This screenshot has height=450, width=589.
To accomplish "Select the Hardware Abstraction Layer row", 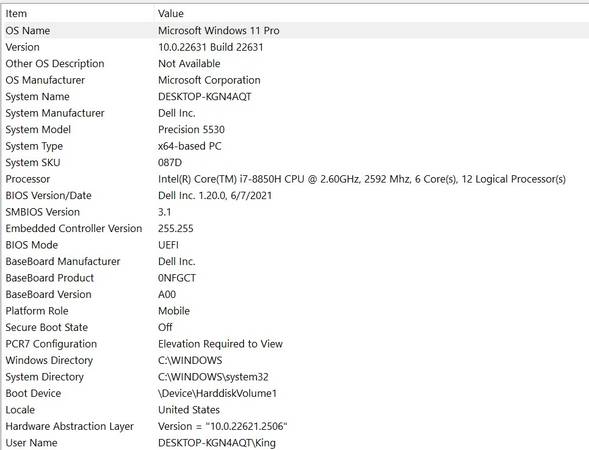I will point(295,426).
